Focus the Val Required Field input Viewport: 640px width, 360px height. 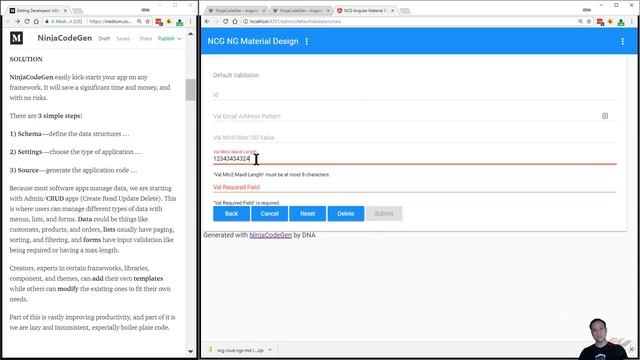tap(415, 187)
